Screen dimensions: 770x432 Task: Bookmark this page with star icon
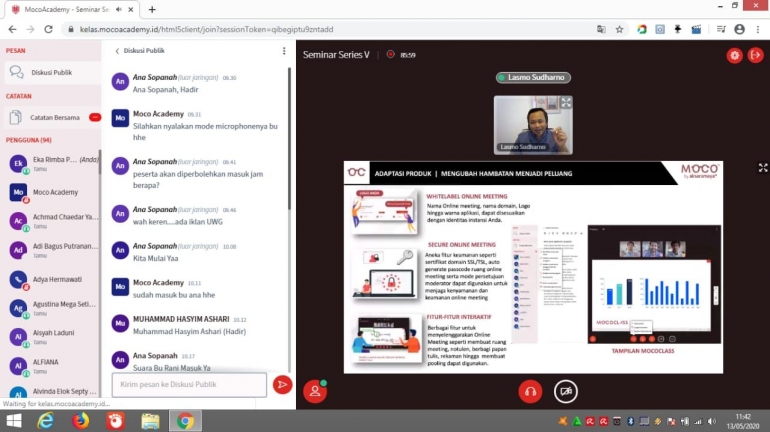pyautogui.click(x=619, y=29)
